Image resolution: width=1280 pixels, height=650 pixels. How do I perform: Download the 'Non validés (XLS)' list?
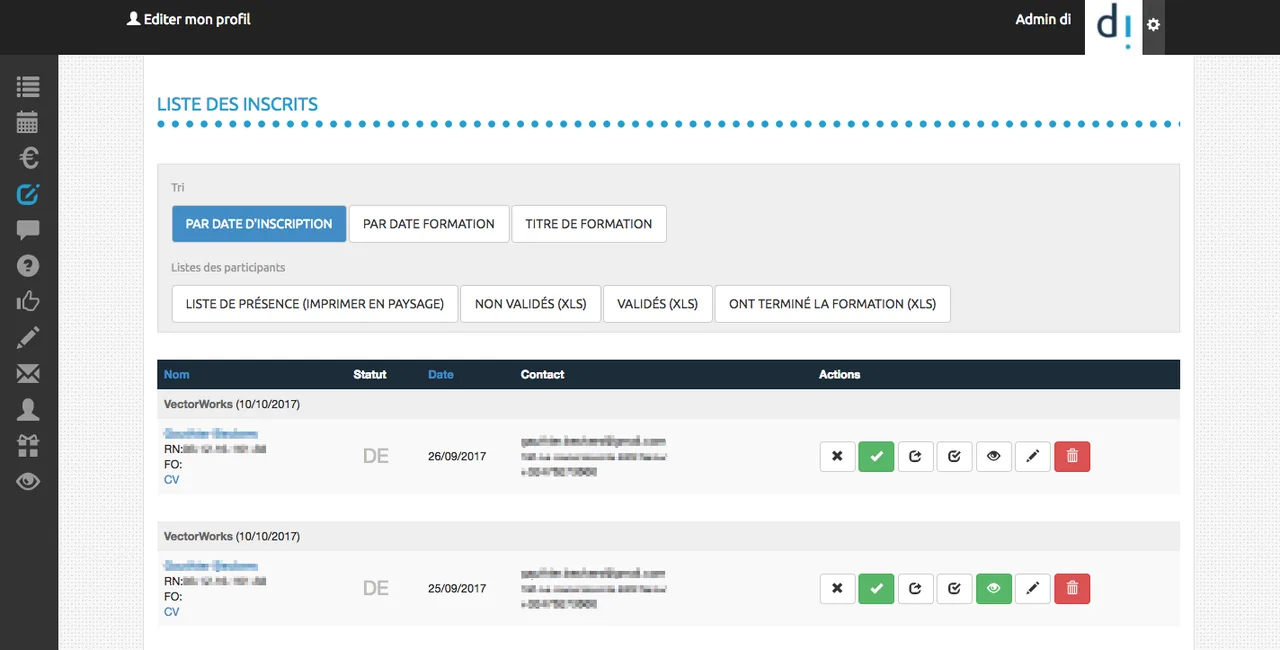coord(531,304)
